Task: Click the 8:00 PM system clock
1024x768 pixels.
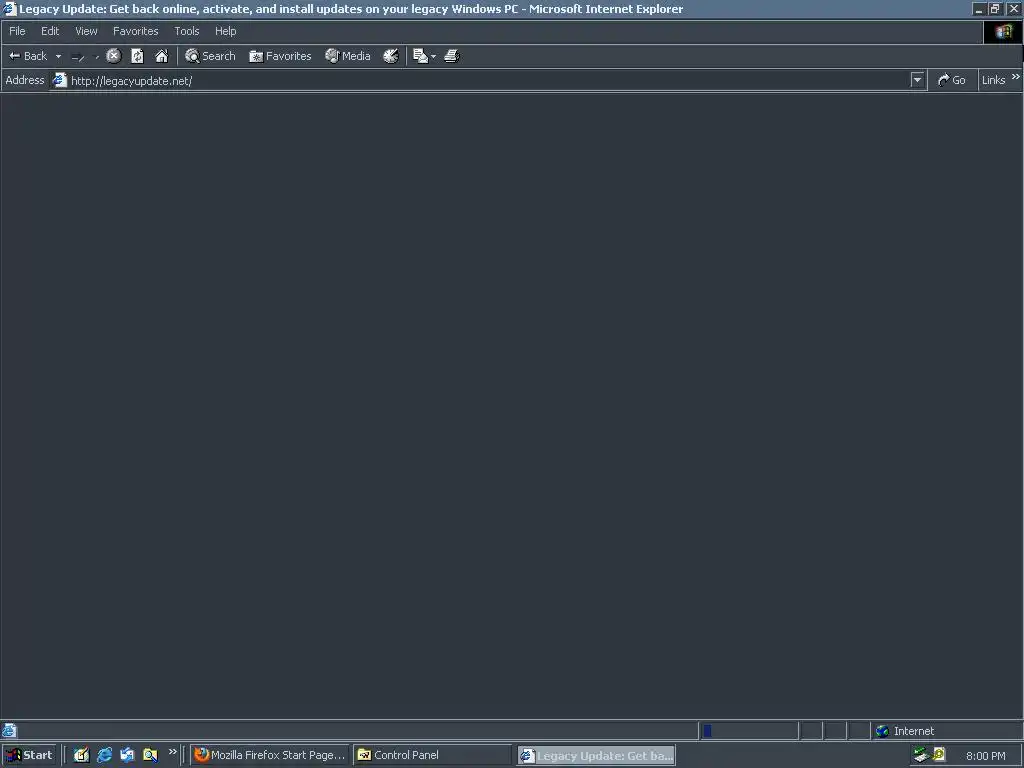Action: (x=985, y=756)
